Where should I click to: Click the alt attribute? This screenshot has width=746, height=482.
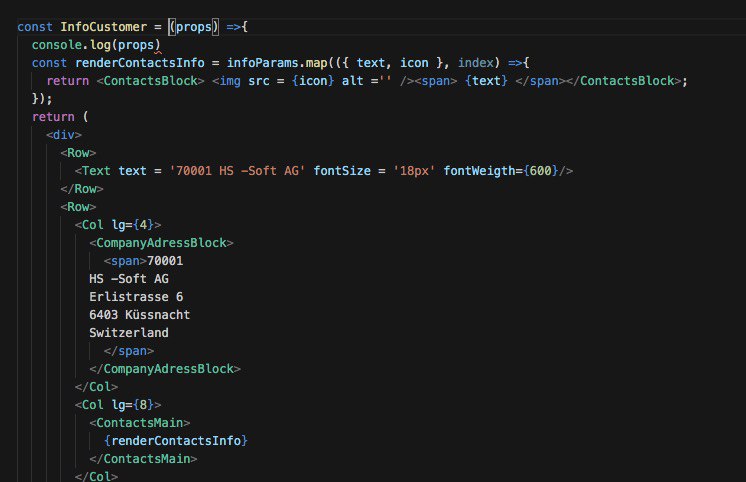point(353,81)
